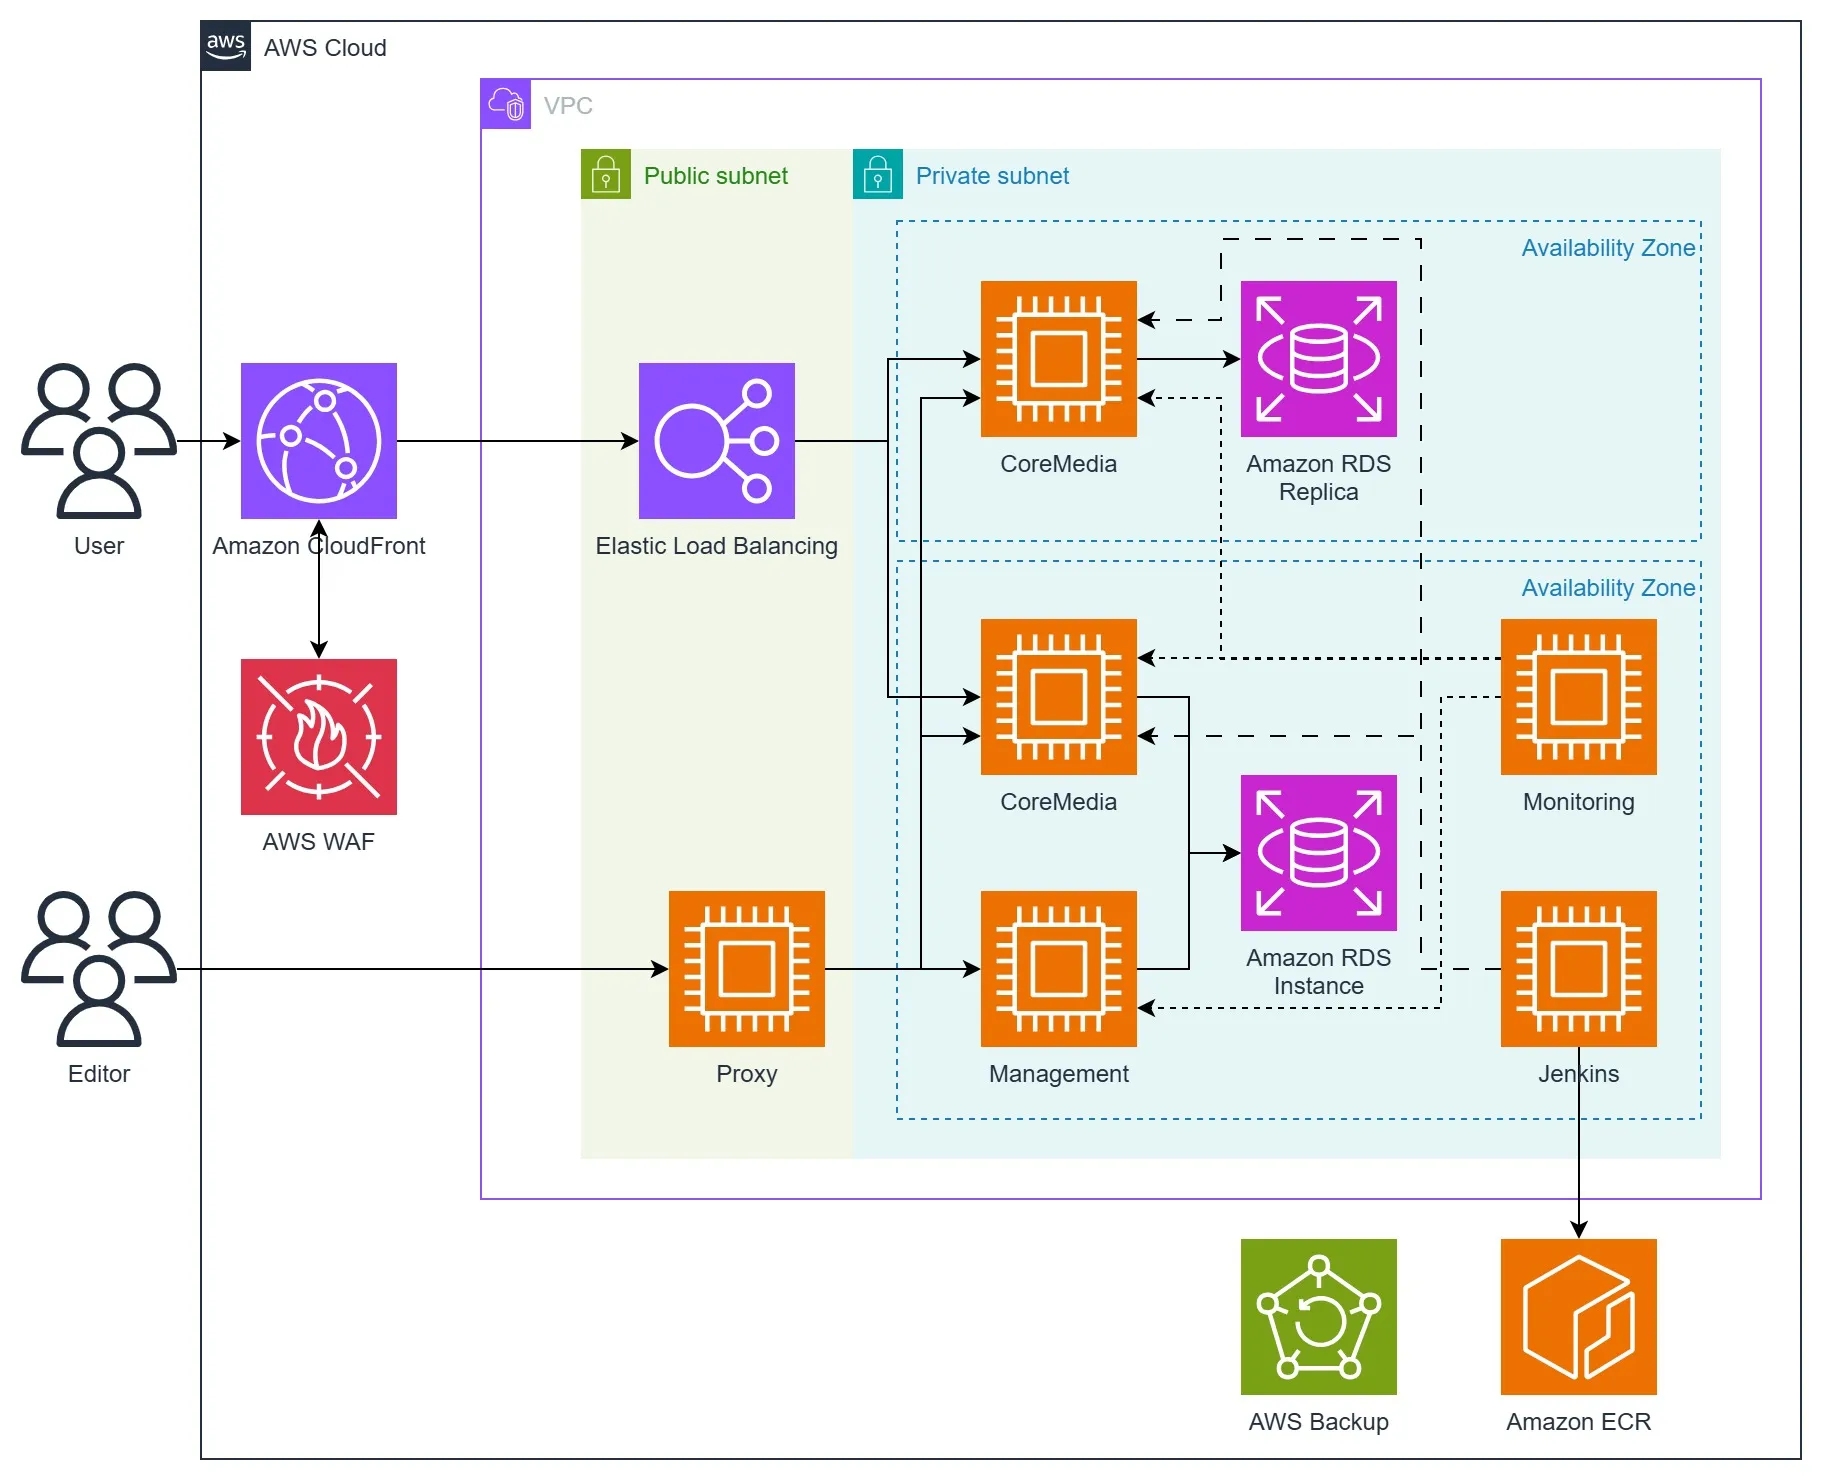Viewport: 1822px width, 1480px height.
Task: Click the AWS Backup icon
Action: pyautogui.click(x=1319, y=1317)
